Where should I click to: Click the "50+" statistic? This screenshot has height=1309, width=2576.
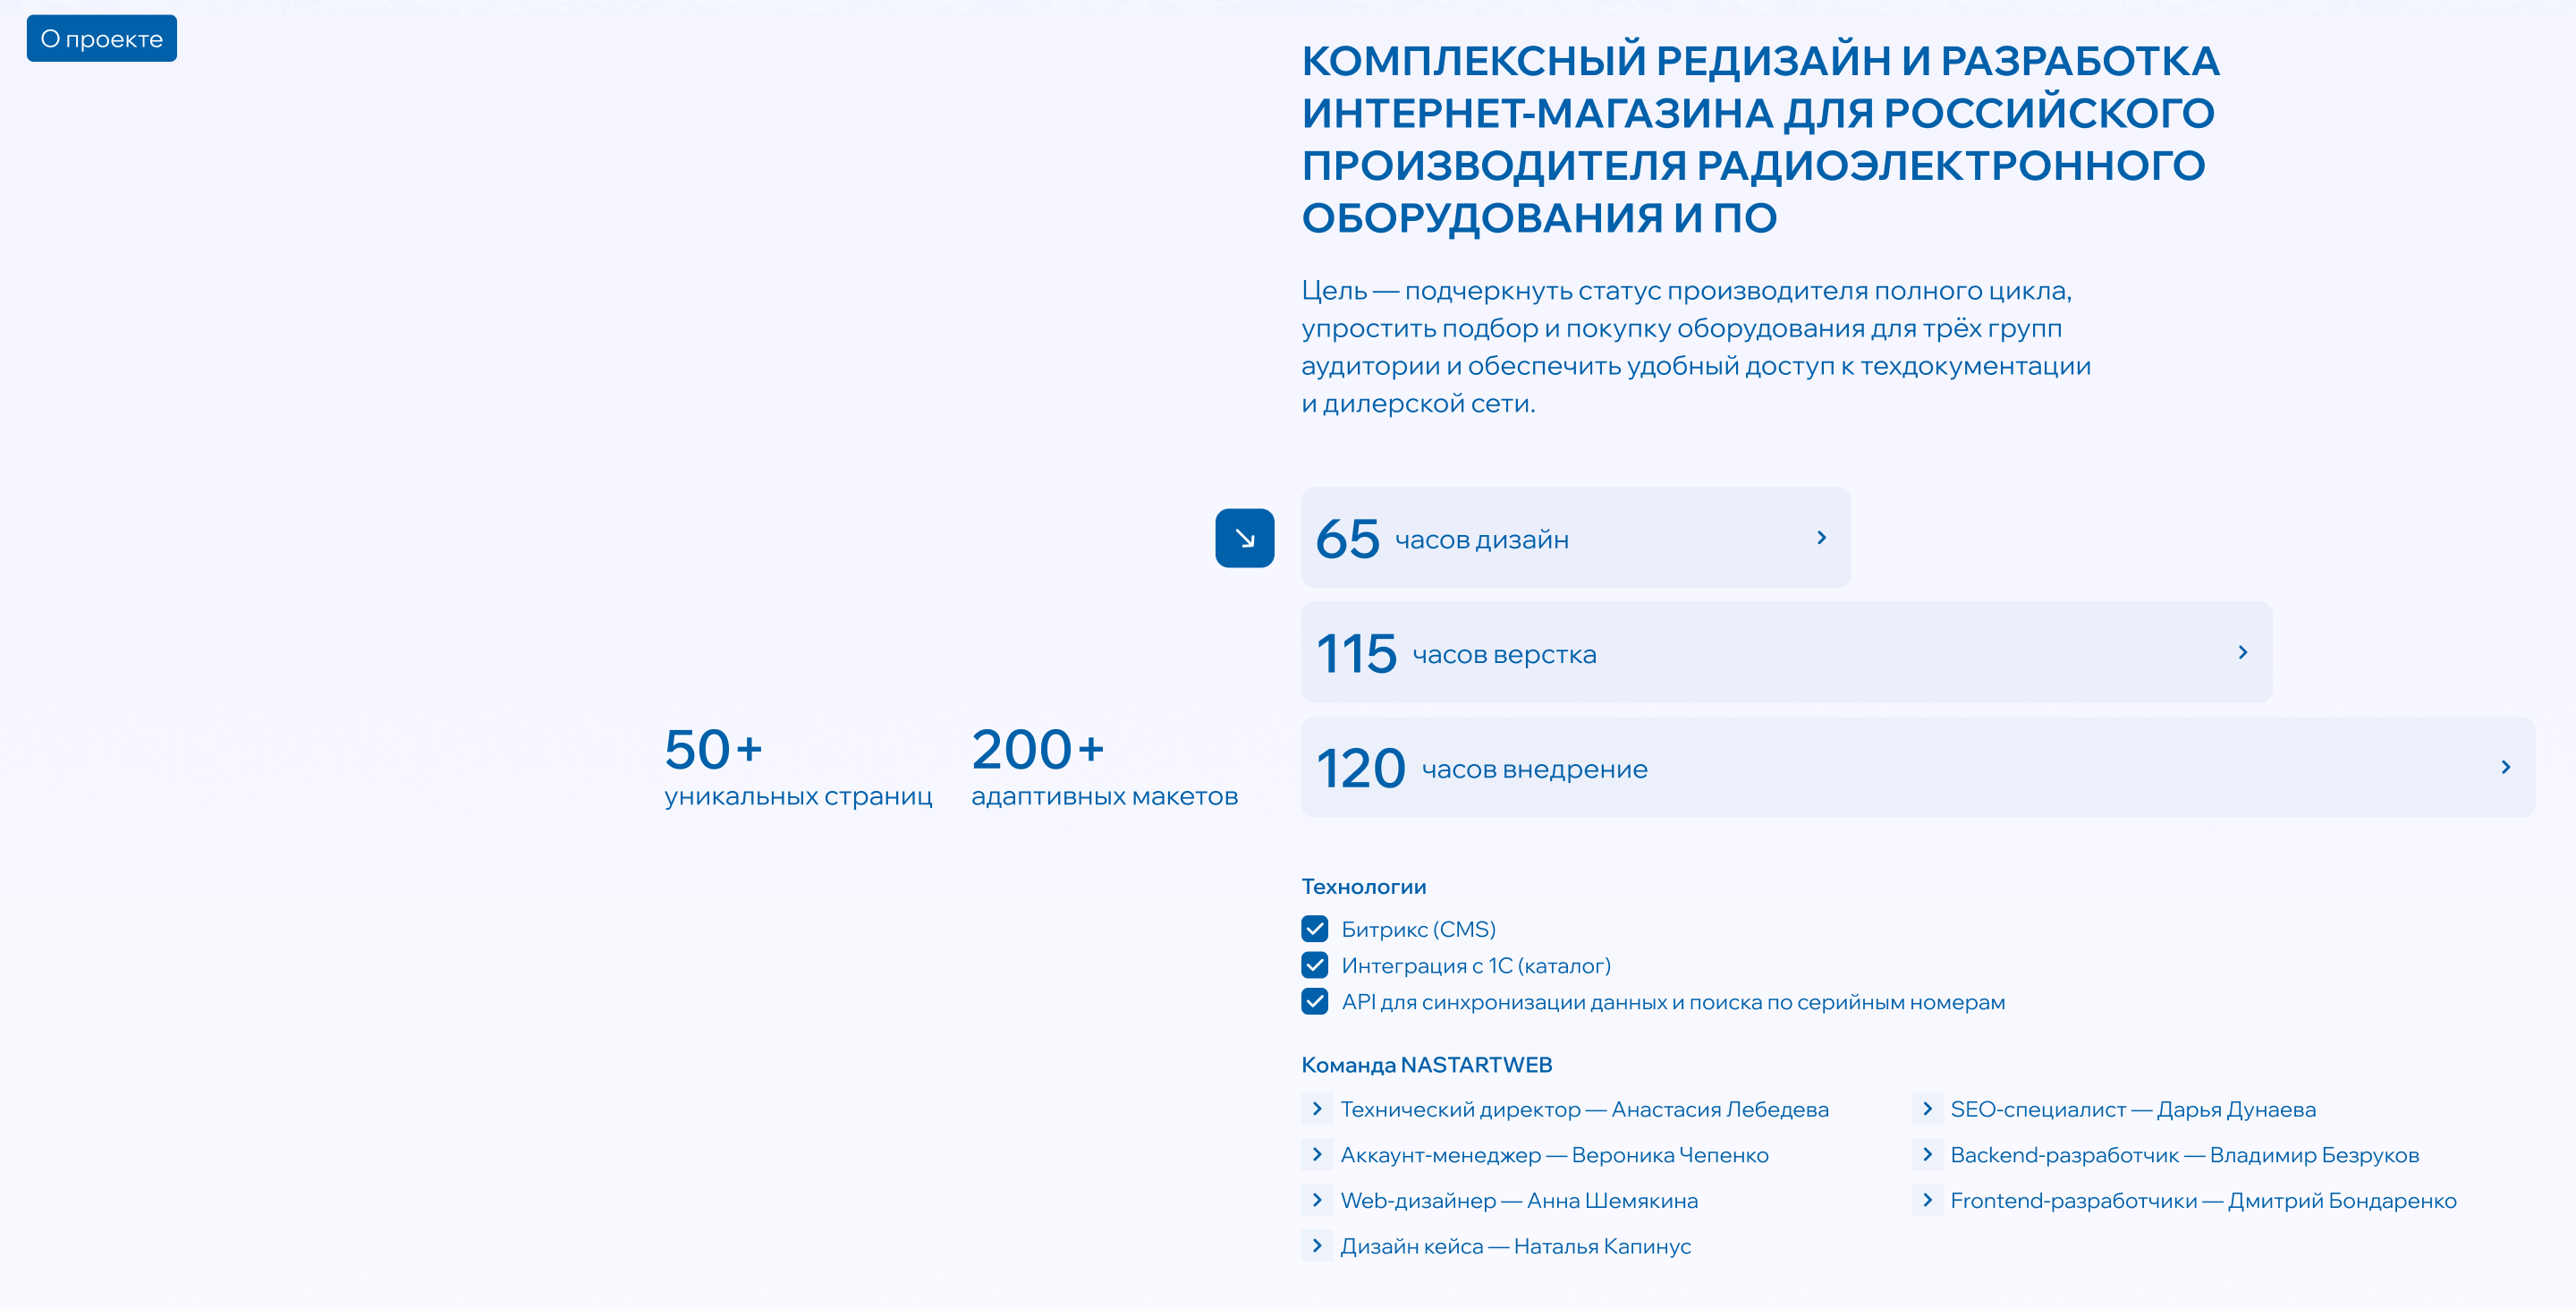(713, 749)
